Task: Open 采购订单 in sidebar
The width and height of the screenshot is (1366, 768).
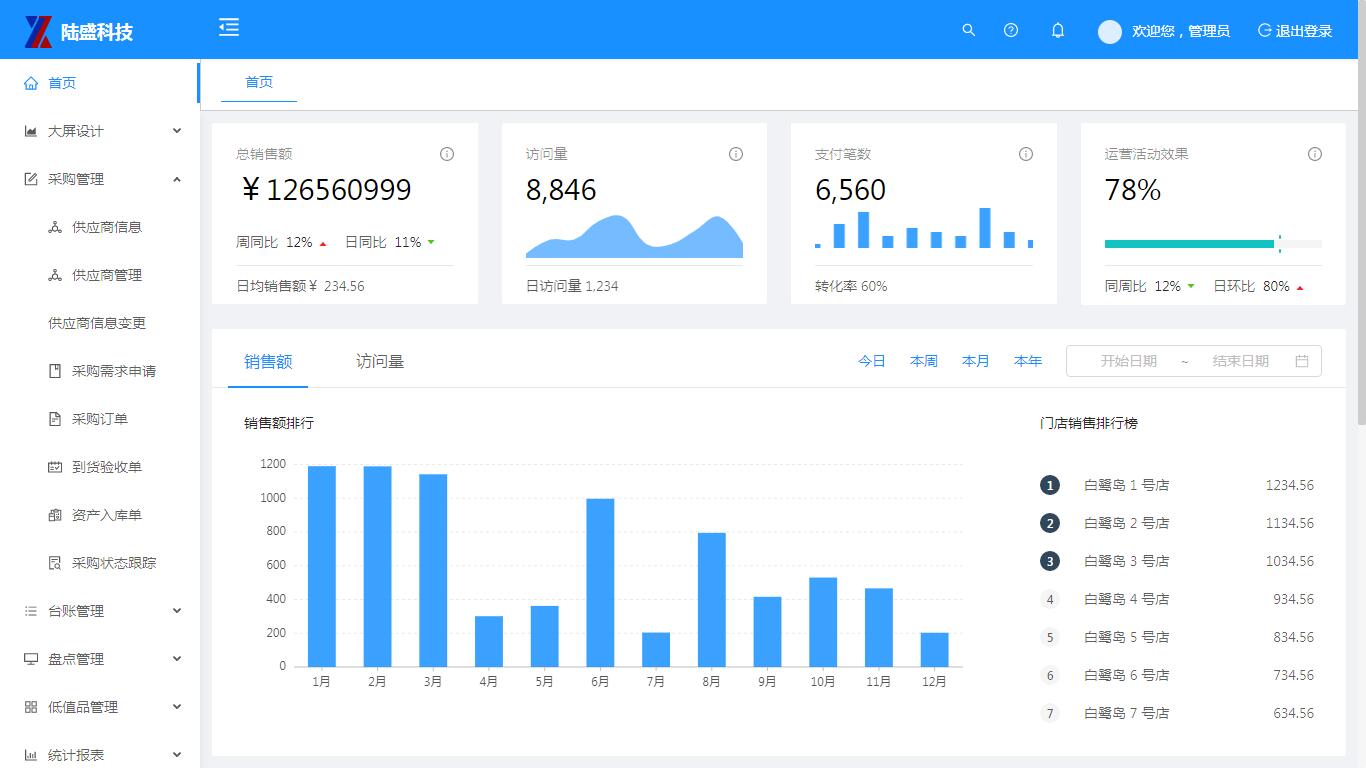Action: click(x=100, y=419)
